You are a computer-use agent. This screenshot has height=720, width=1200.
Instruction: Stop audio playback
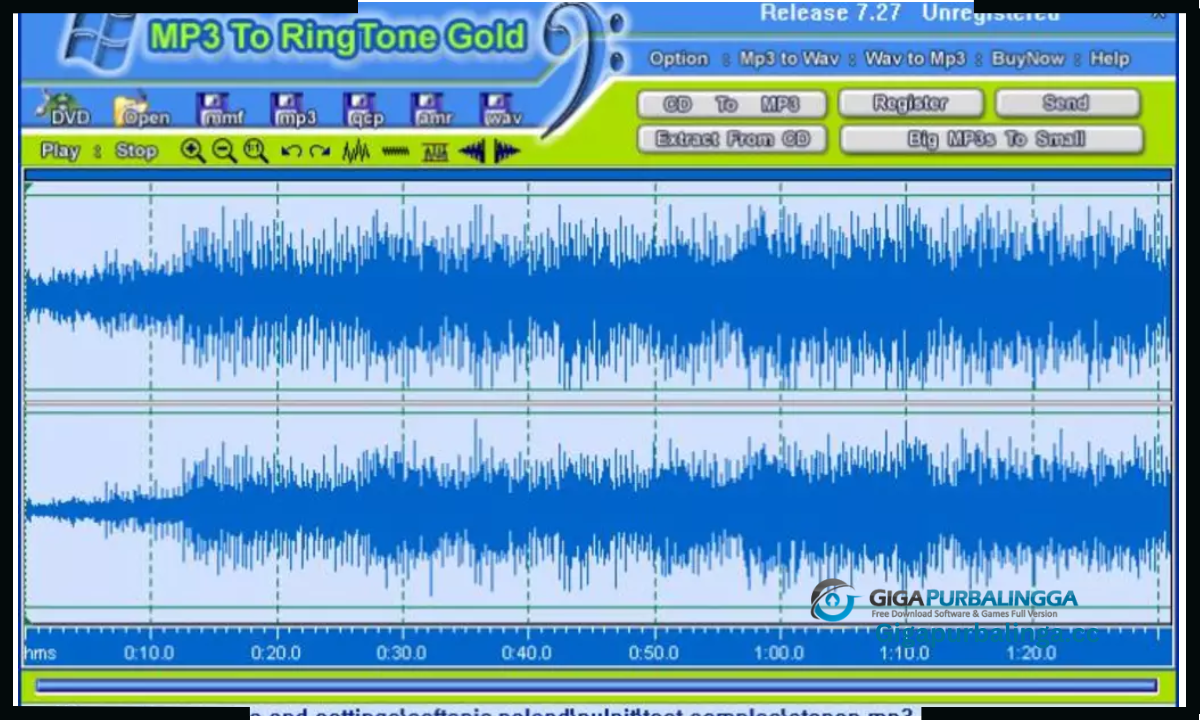[136, 152]
